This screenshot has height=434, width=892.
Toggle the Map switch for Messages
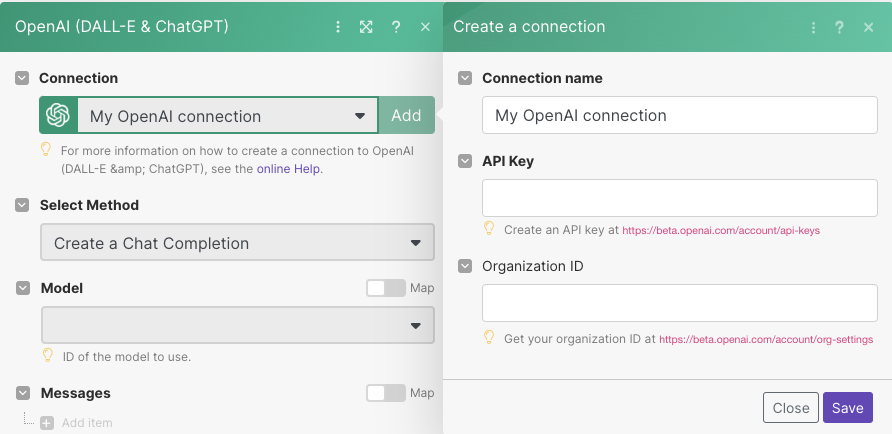[x=386, y=393]
